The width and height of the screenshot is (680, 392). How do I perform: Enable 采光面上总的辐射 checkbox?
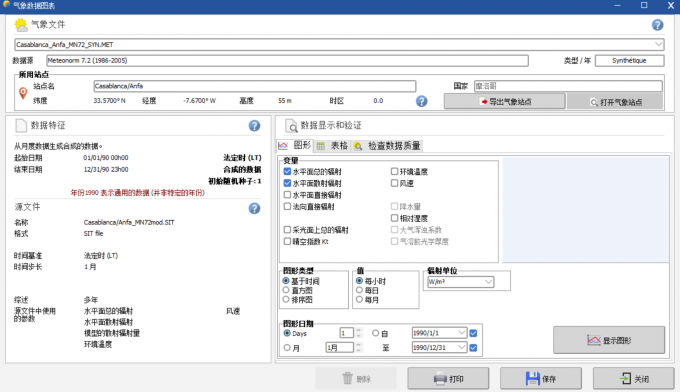click(x=287, y=229)
